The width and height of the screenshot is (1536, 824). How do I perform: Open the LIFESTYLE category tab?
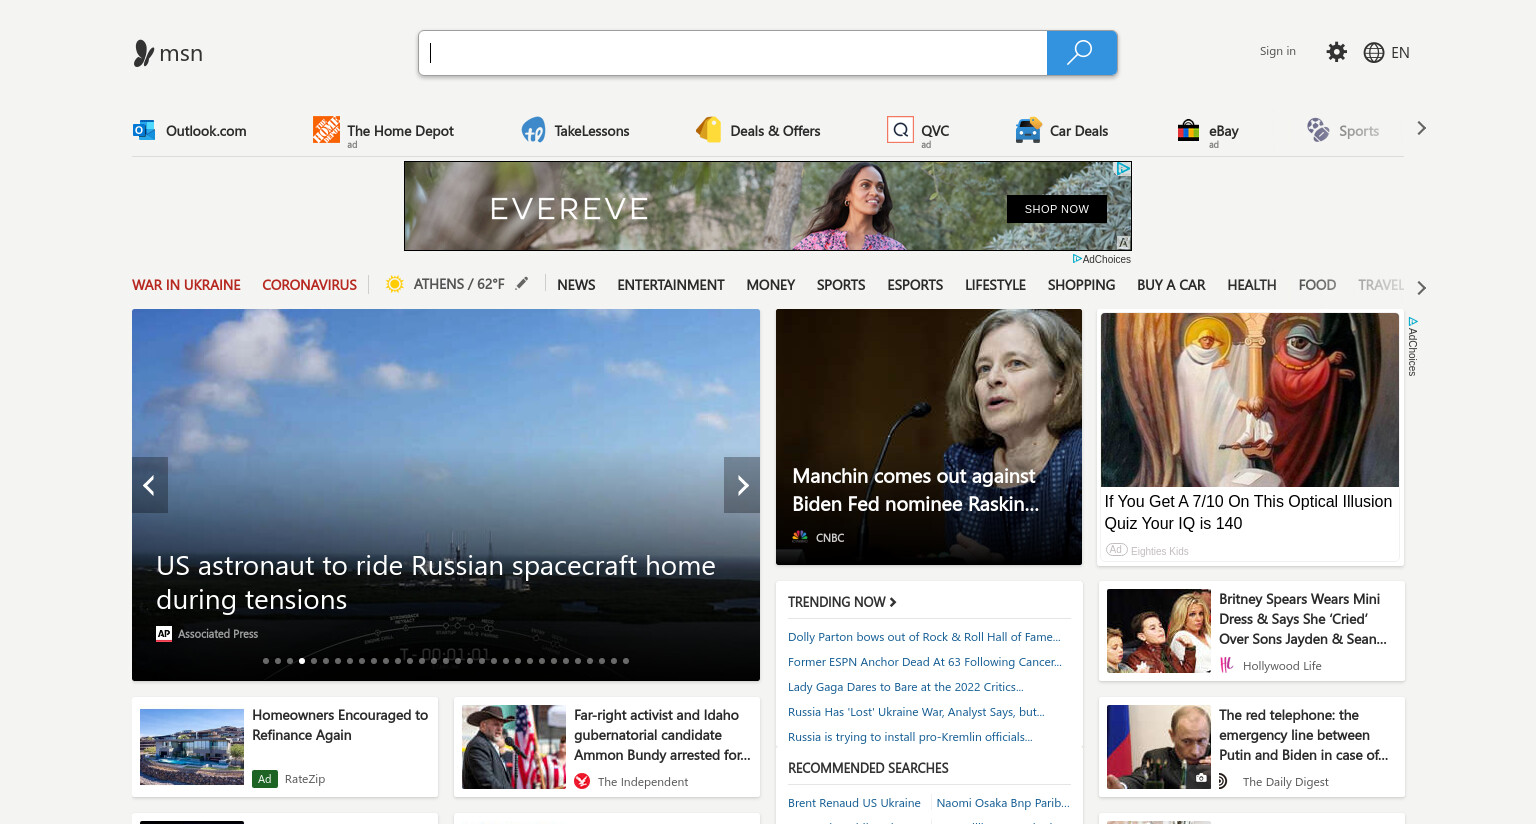[995, 285]
